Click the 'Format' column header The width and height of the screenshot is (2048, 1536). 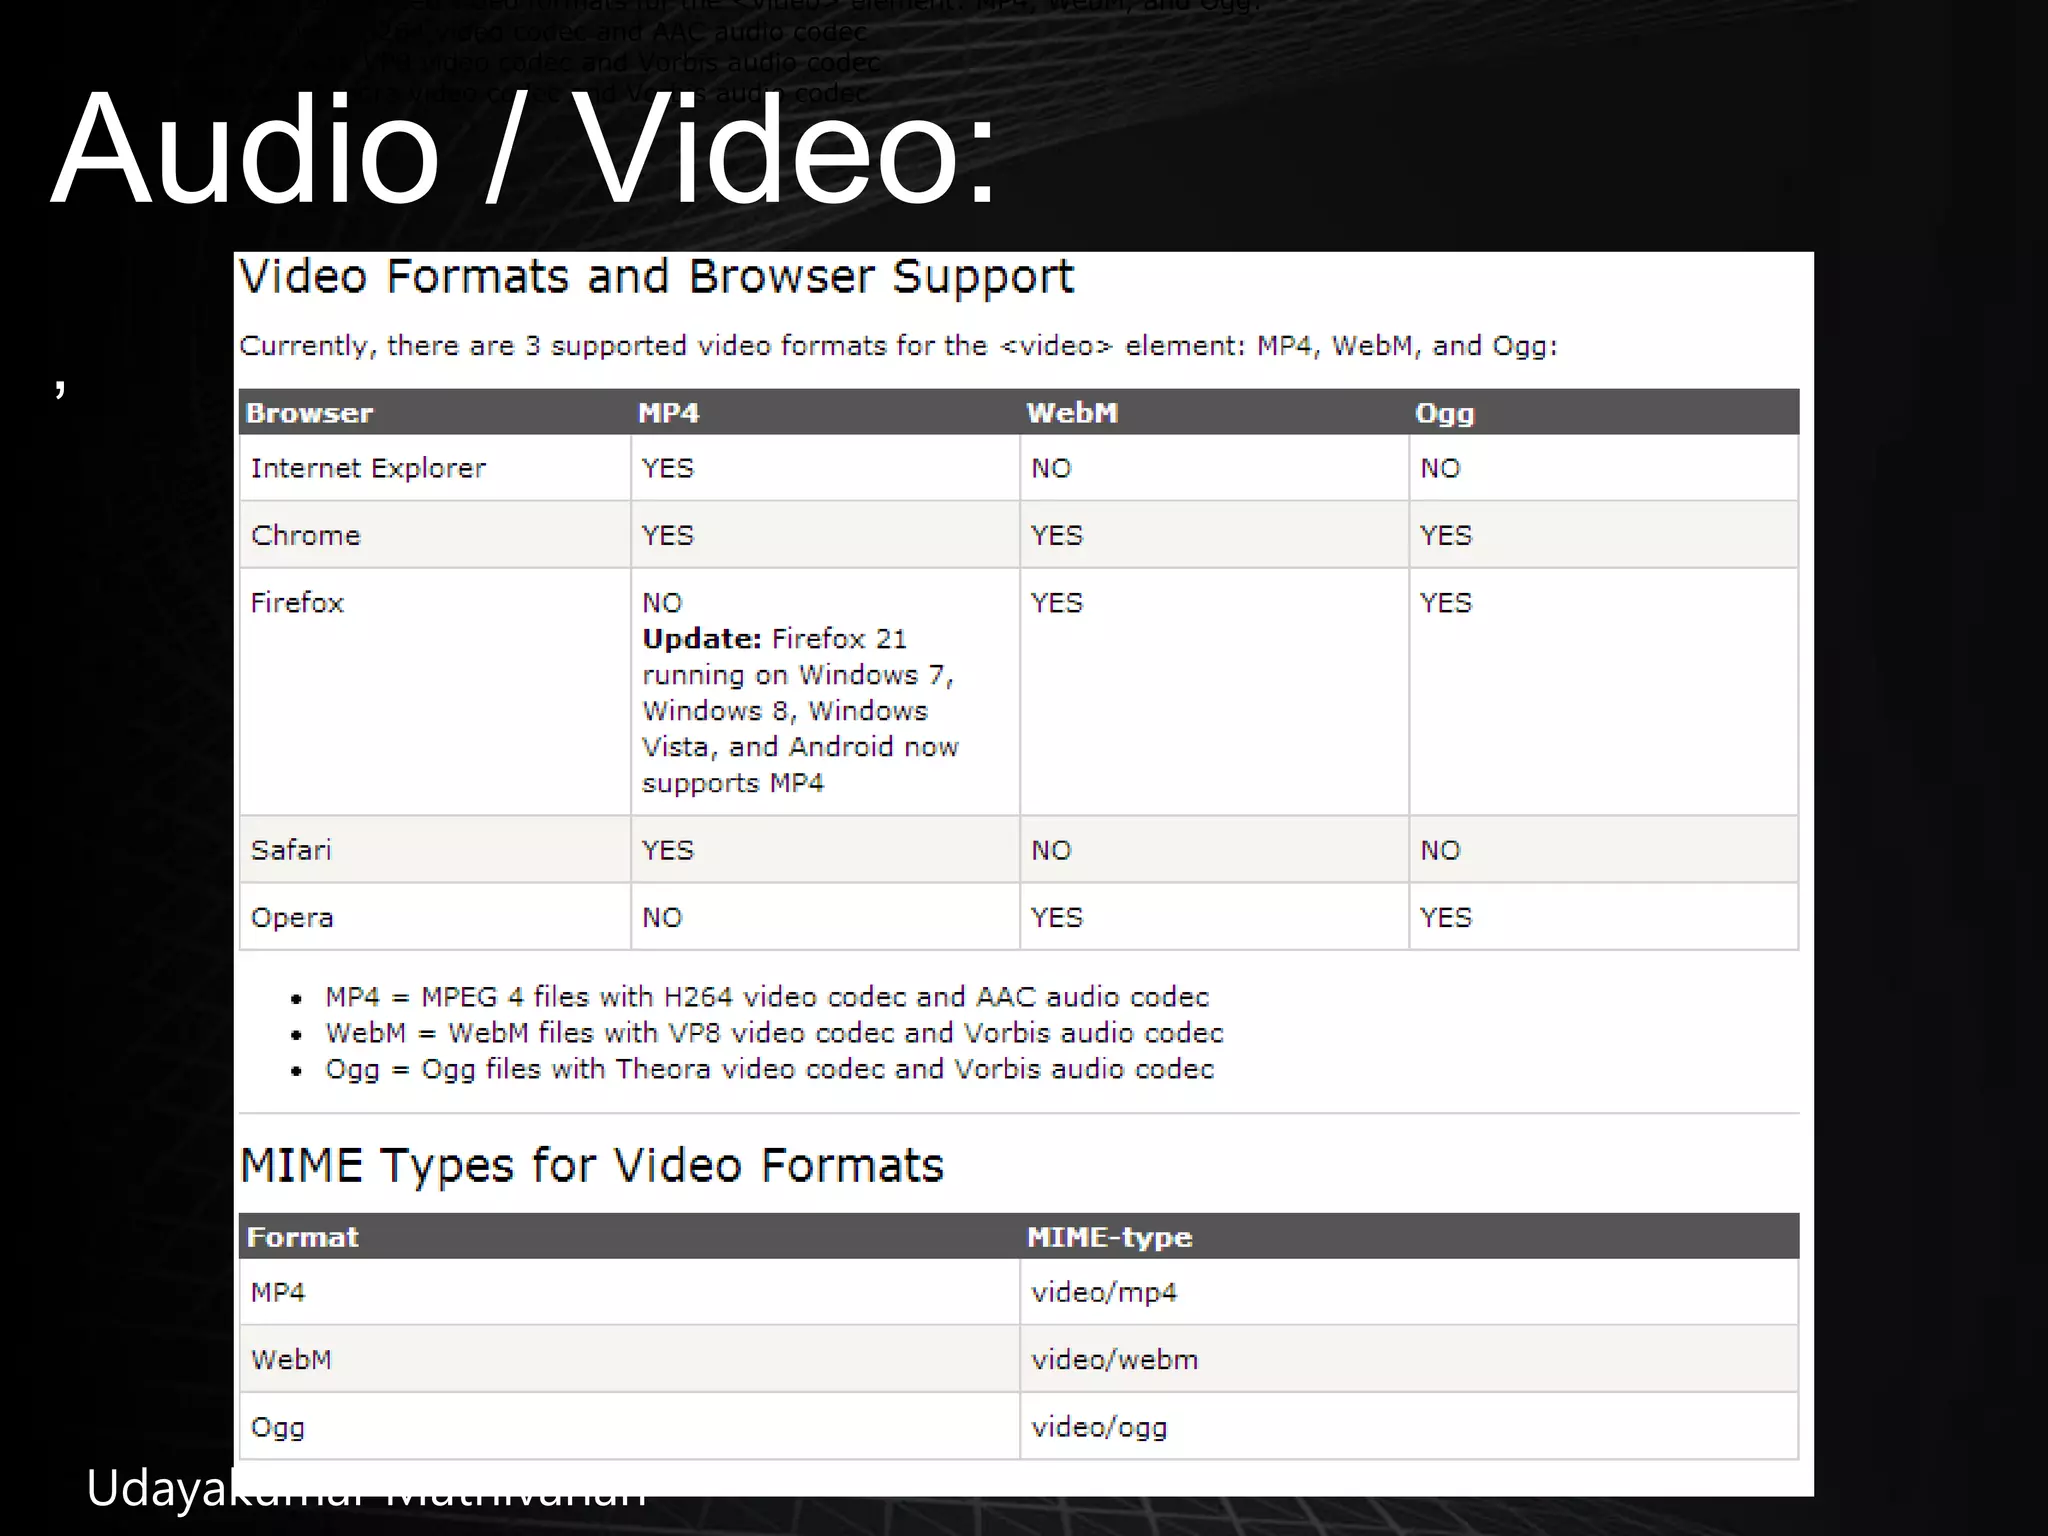pos(302,1237)
